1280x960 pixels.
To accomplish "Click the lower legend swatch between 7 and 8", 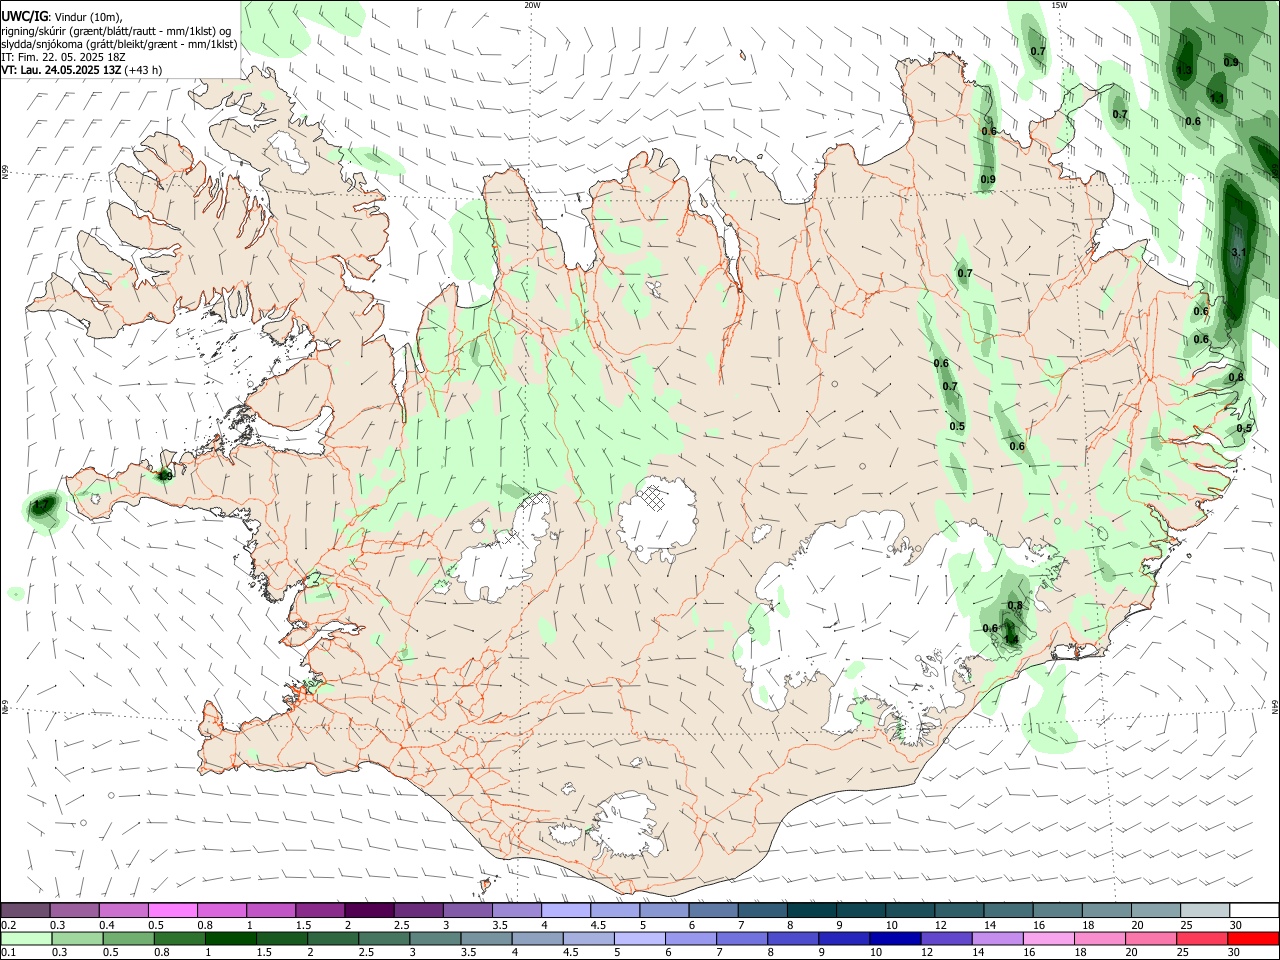I will [x=741, y=938].
